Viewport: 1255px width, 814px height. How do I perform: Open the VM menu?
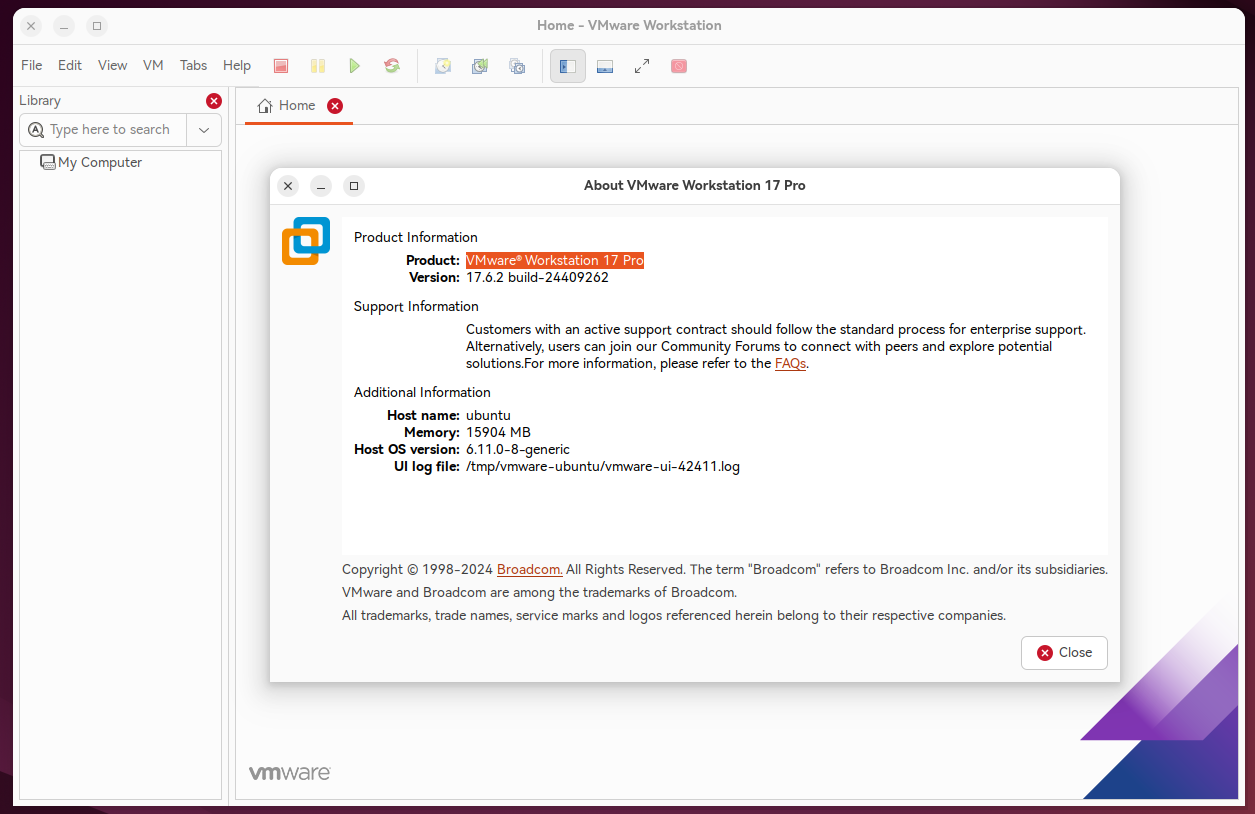(x=153, y=65)
